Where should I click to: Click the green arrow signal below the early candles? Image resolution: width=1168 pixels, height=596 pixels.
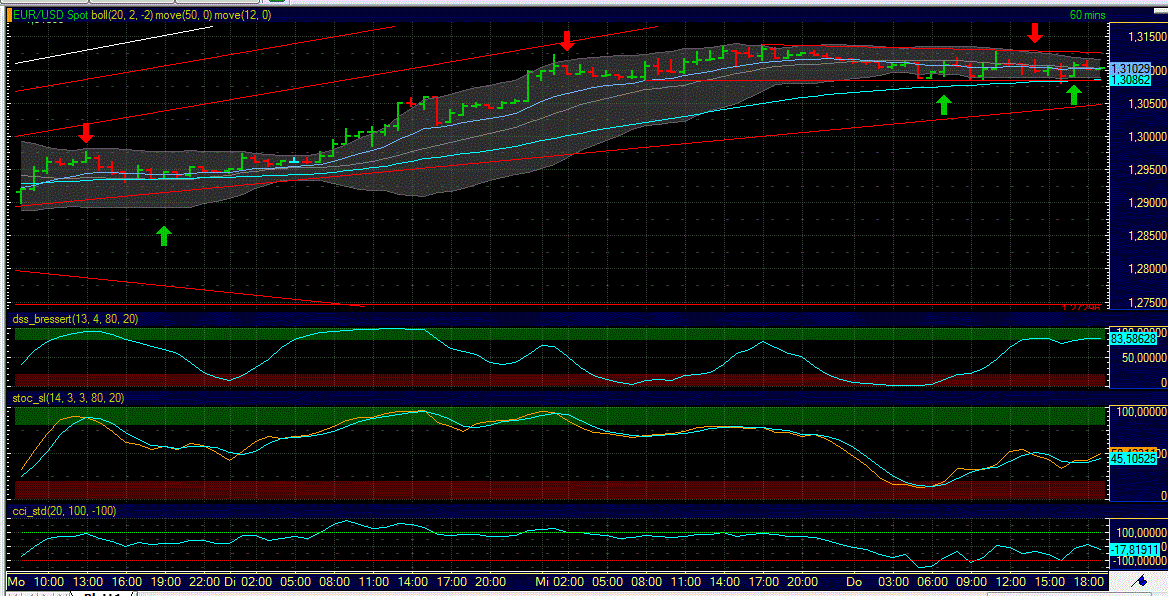click(163, 236)
